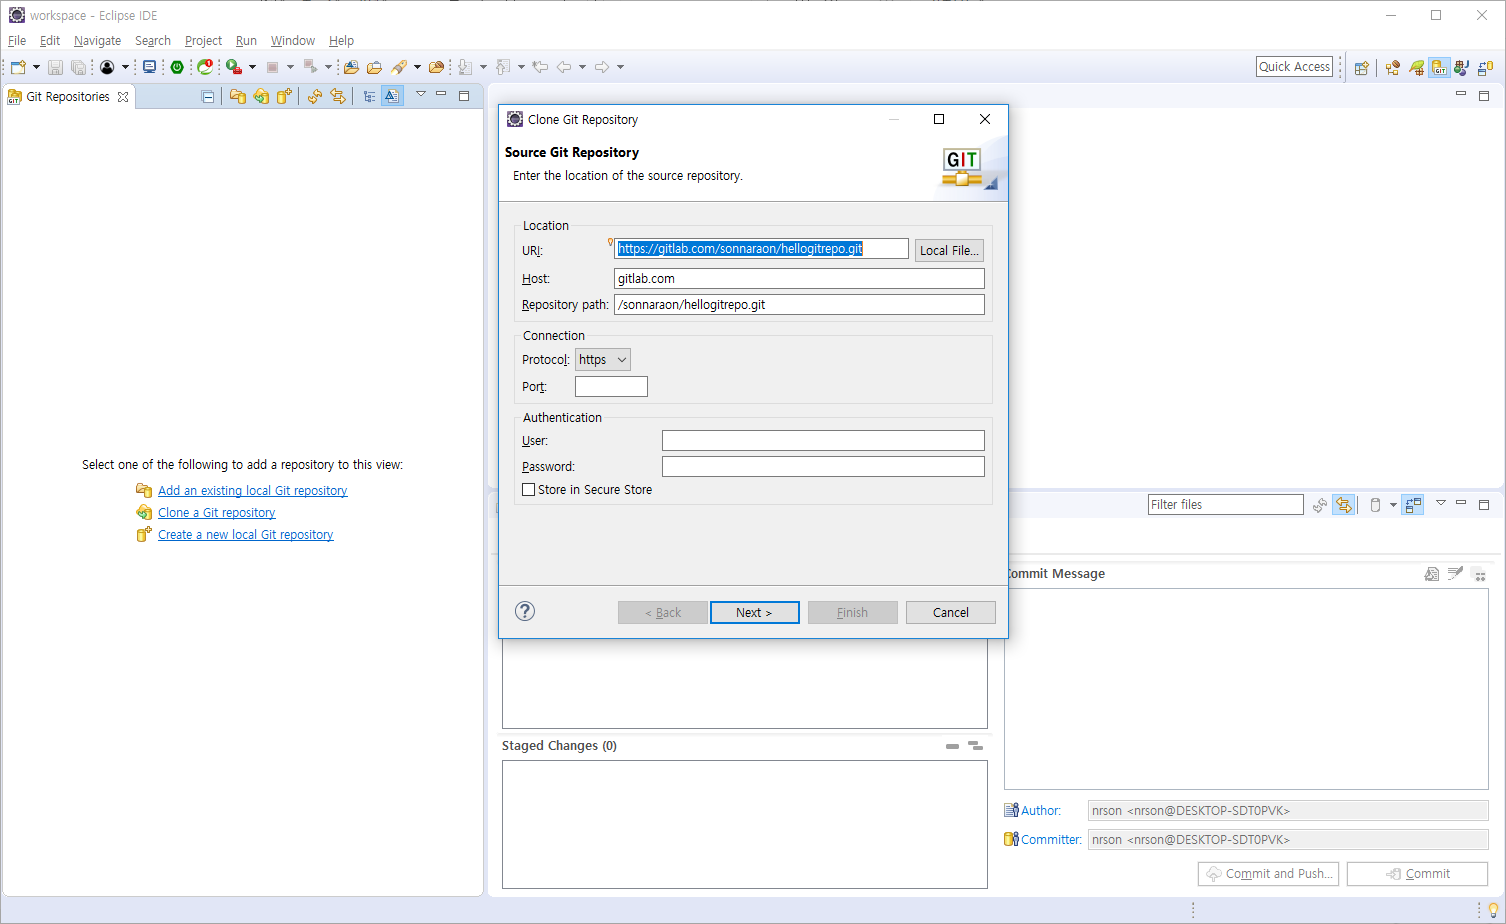Open the File menu
The width and height of the screenshot is (1506, 924).
[17, 41]
